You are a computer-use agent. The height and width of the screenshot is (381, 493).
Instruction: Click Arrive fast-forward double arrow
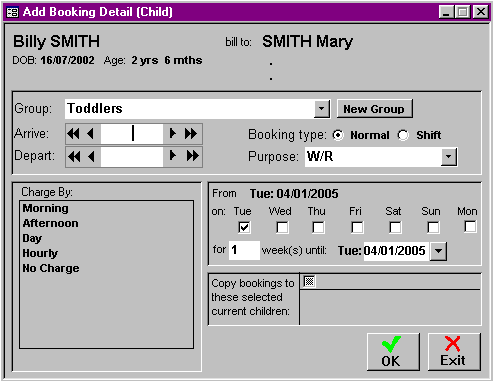(191, 134)
